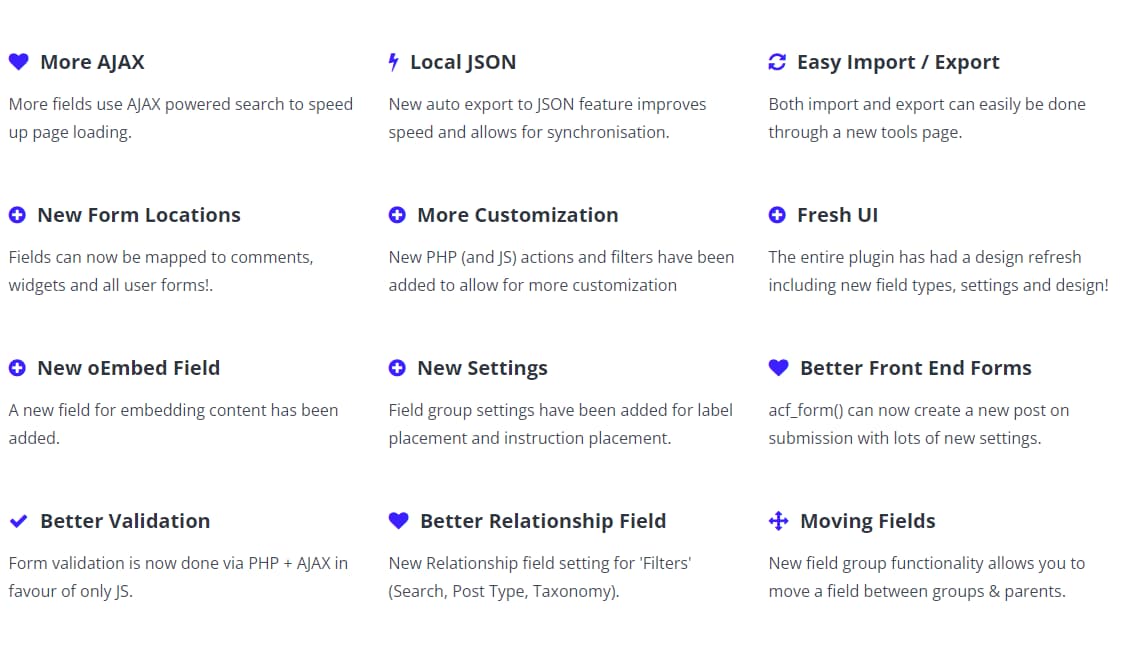Click the New Settings heading text

(x=482, y=368)
